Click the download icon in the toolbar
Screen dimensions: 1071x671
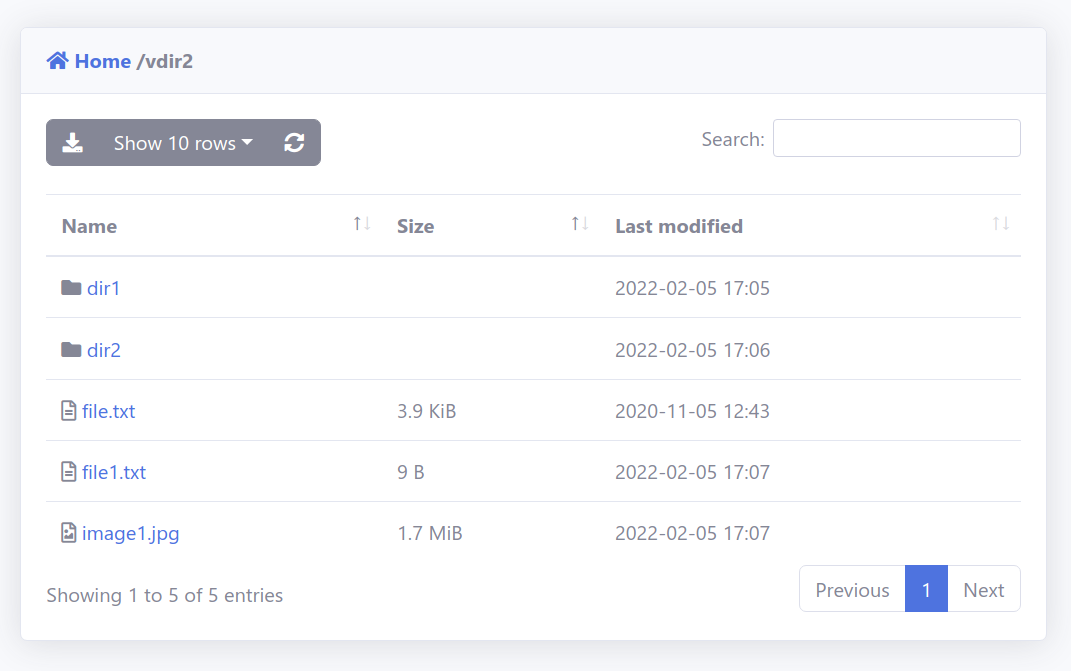tap(73, 142)
